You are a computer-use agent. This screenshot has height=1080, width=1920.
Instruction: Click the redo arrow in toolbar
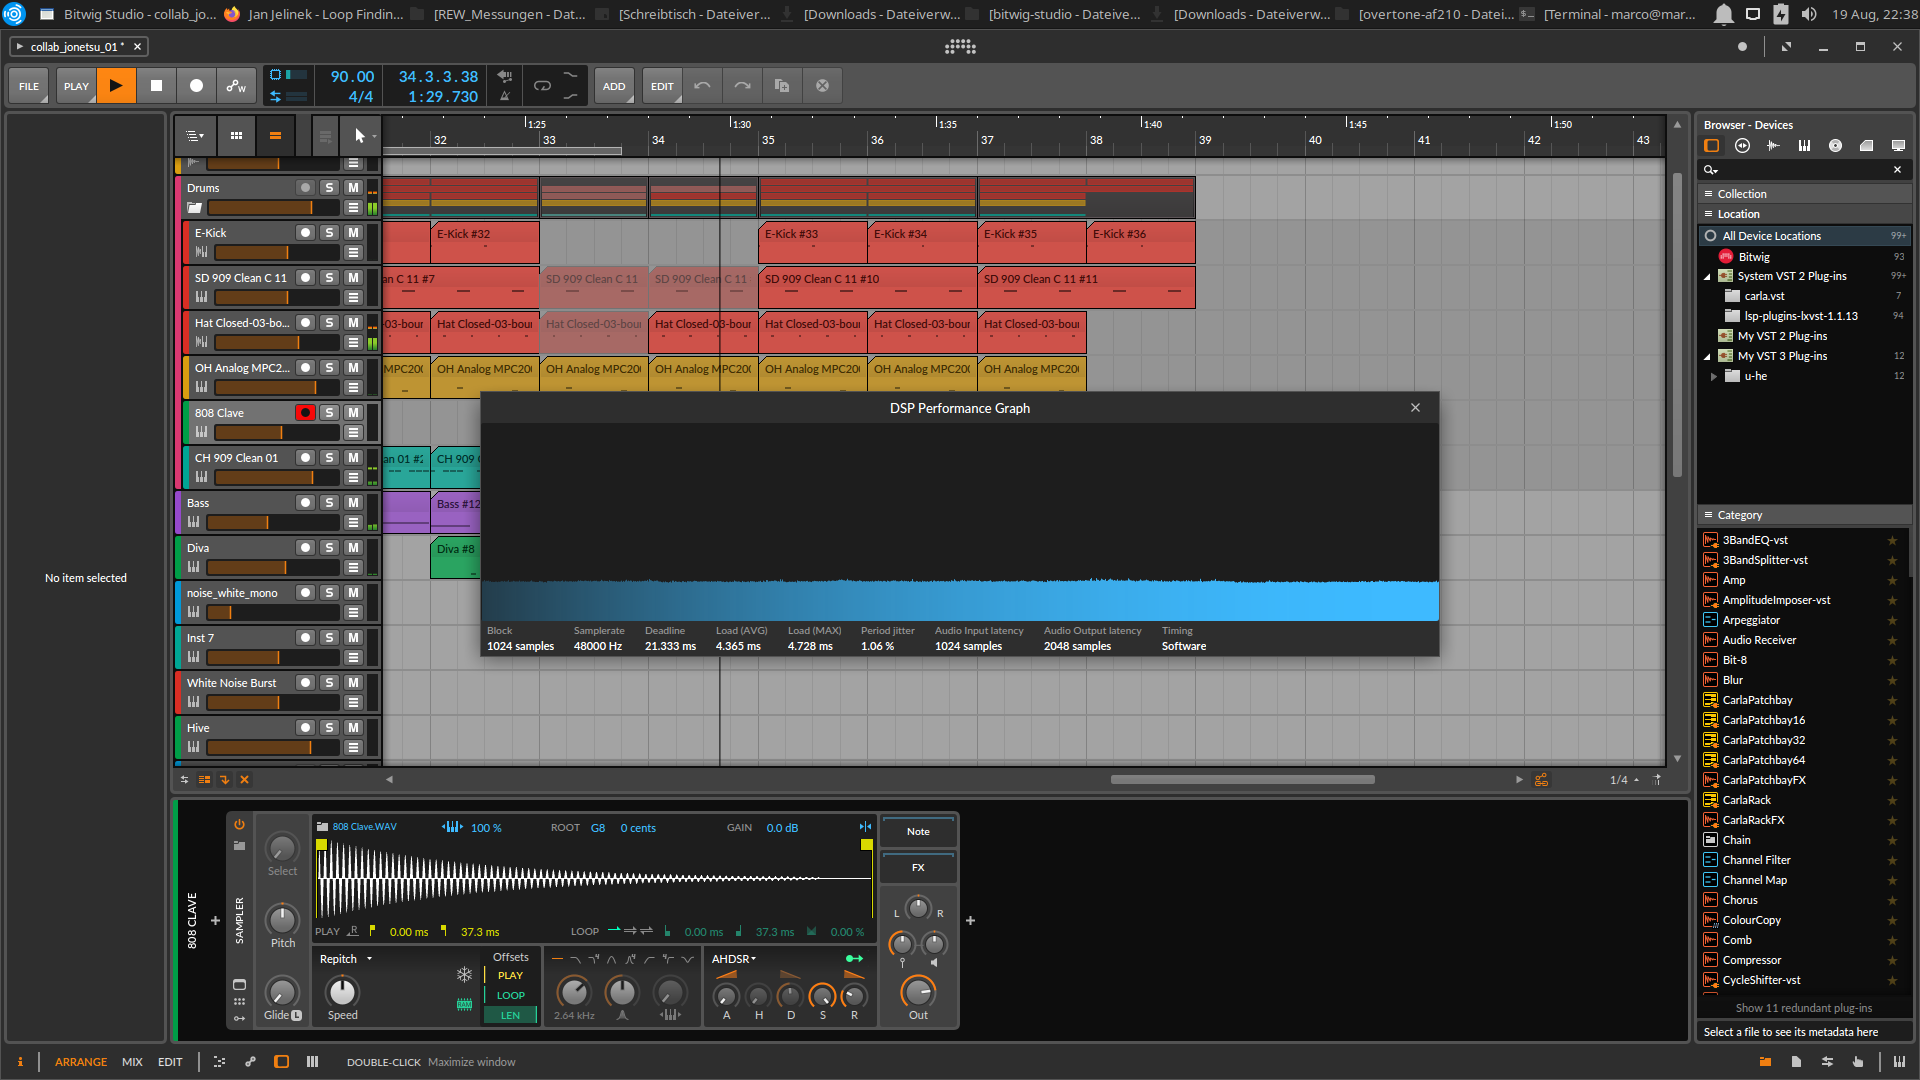coord(742,86)
